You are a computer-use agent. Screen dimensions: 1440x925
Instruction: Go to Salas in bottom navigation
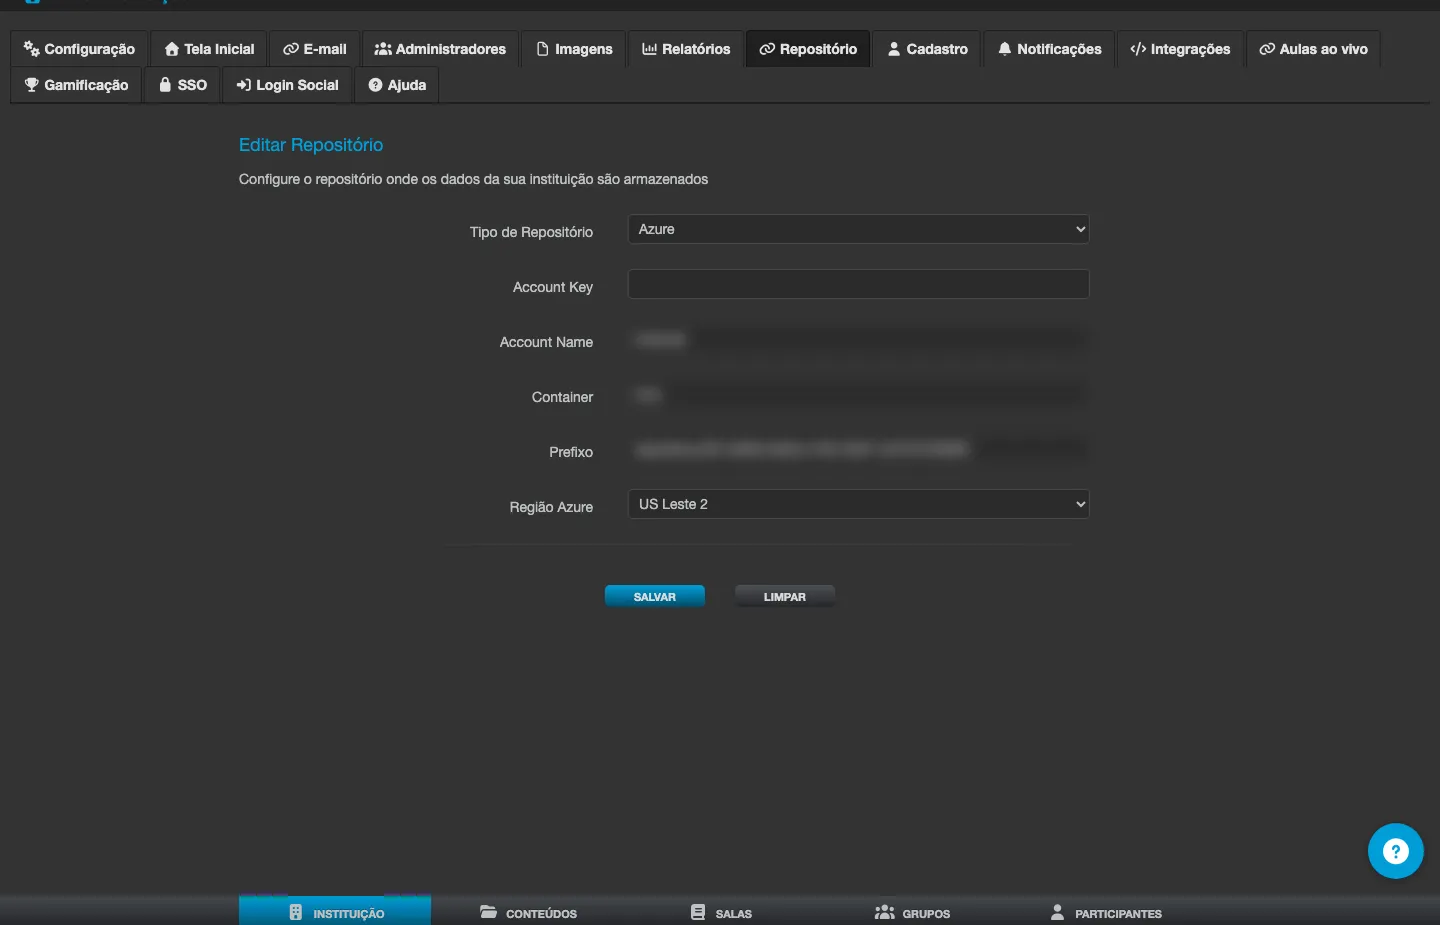[x=721, y=913]
